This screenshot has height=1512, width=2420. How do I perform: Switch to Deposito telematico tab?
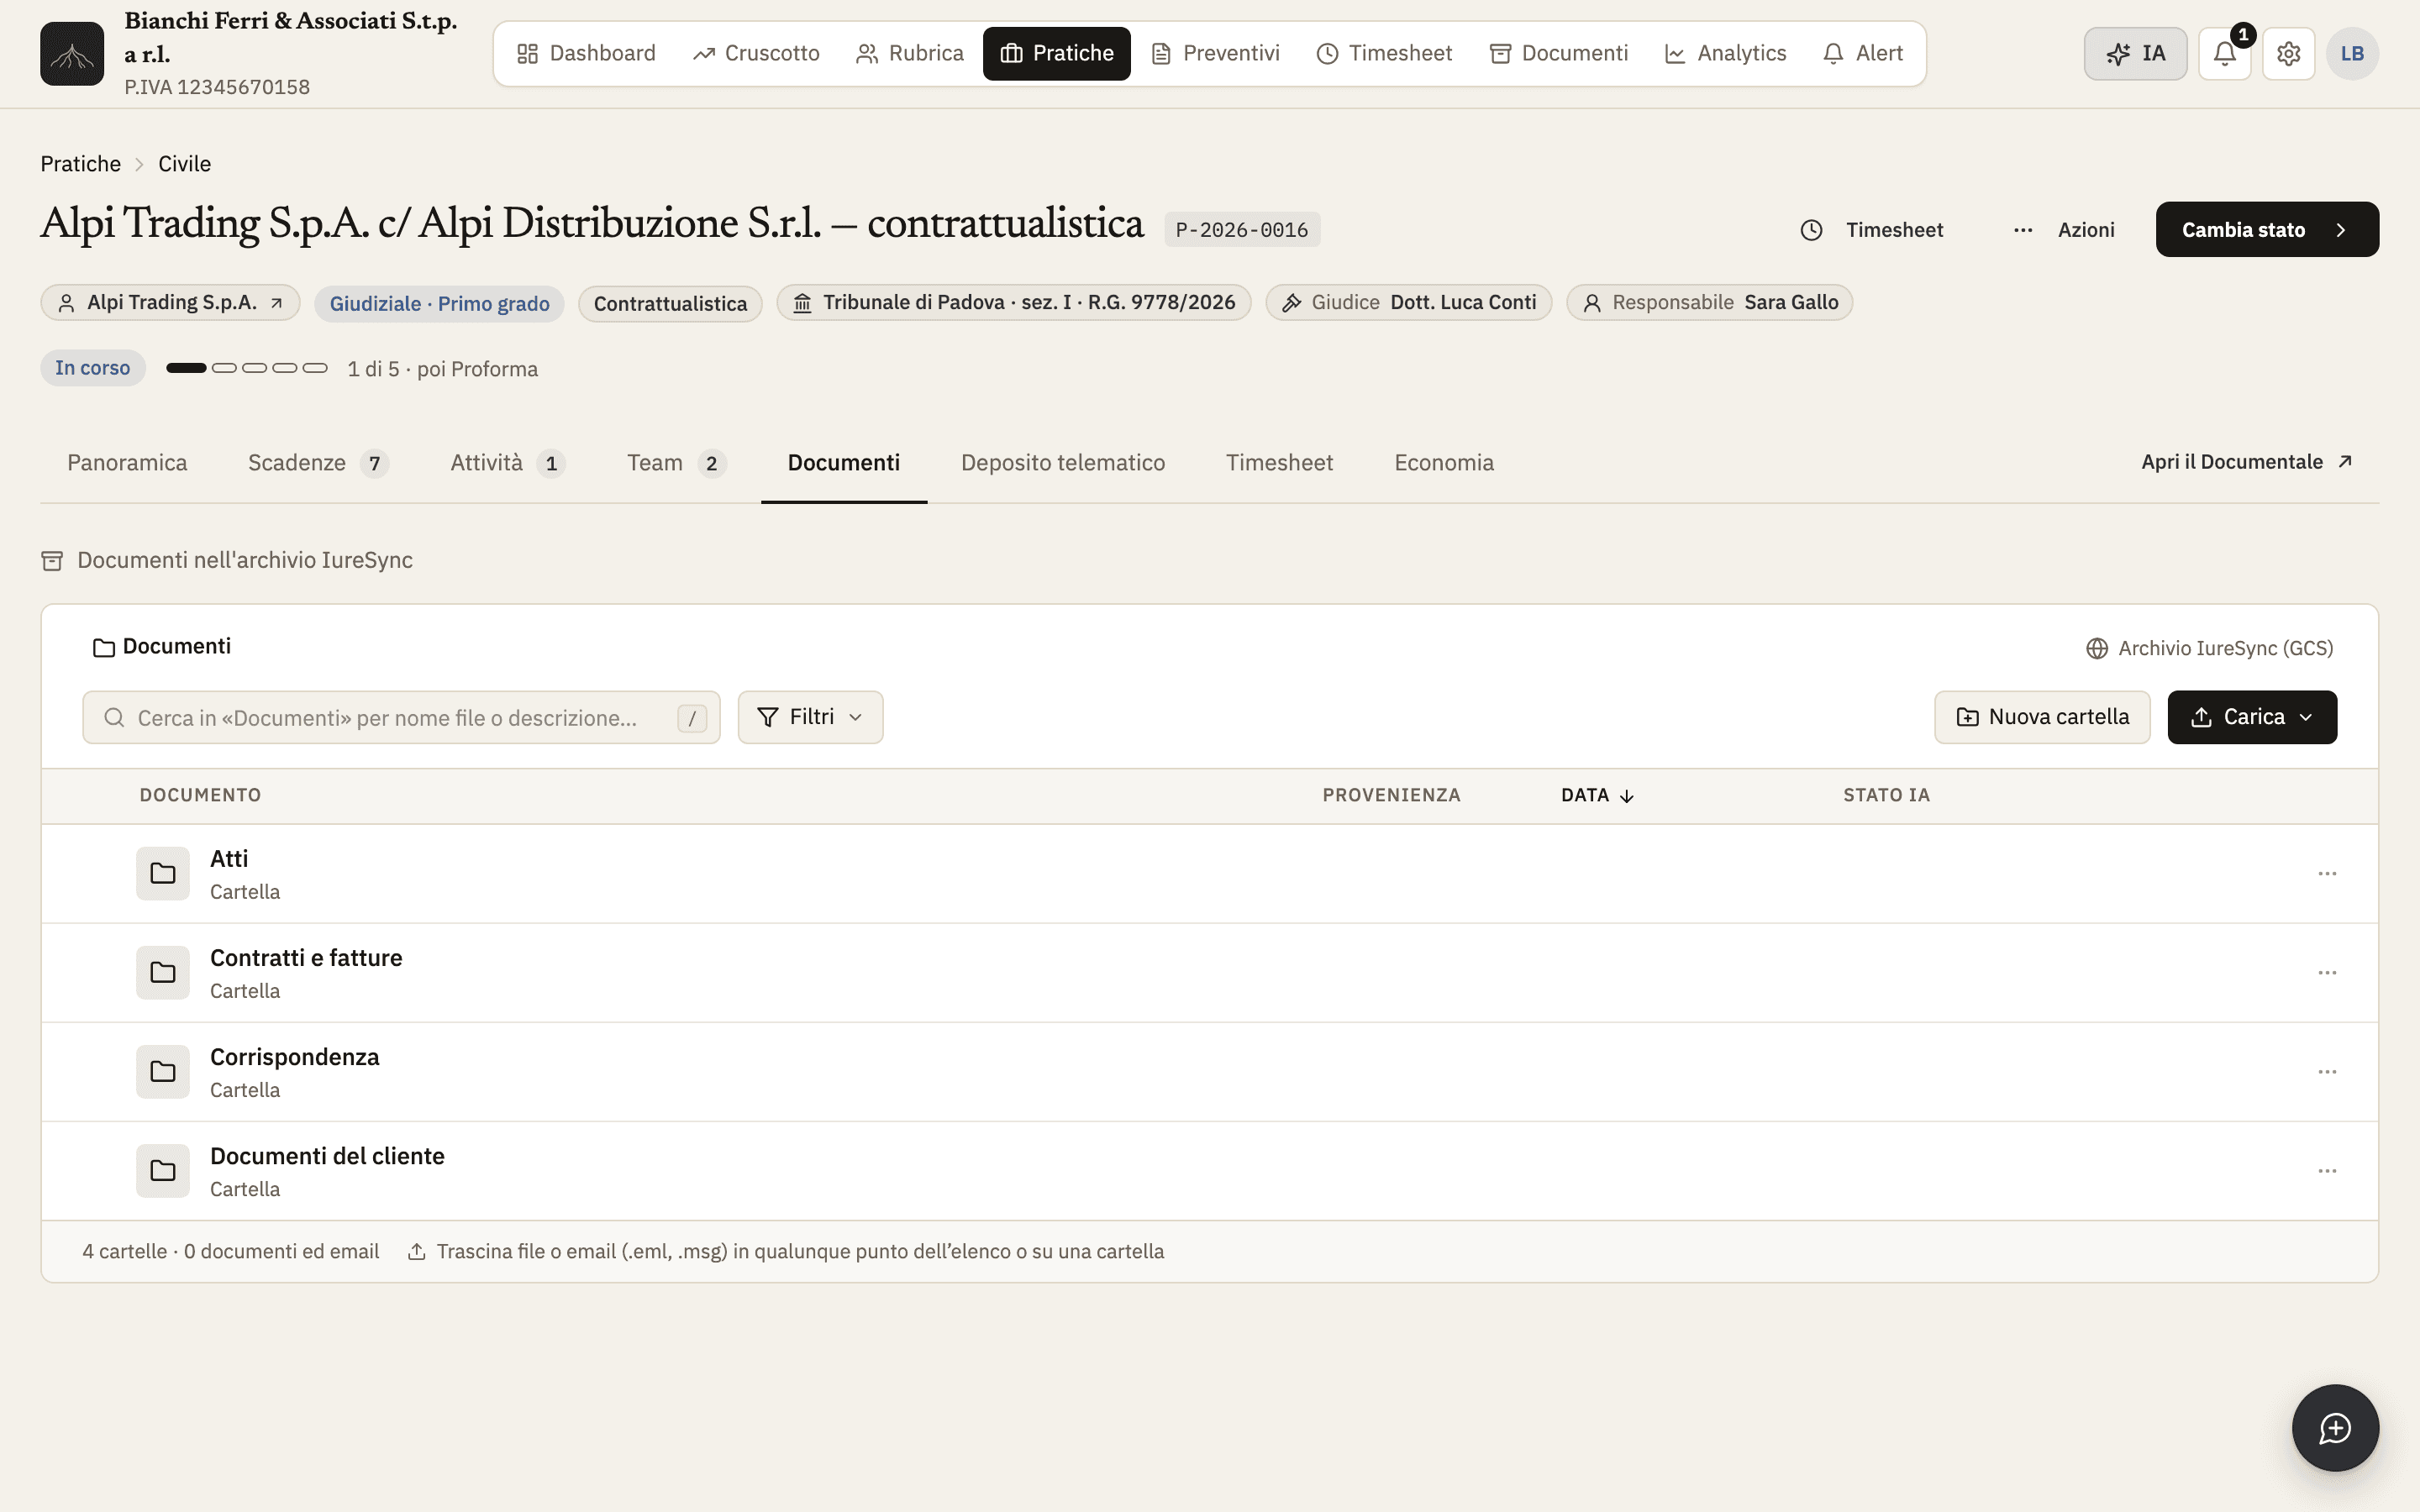1063,463
